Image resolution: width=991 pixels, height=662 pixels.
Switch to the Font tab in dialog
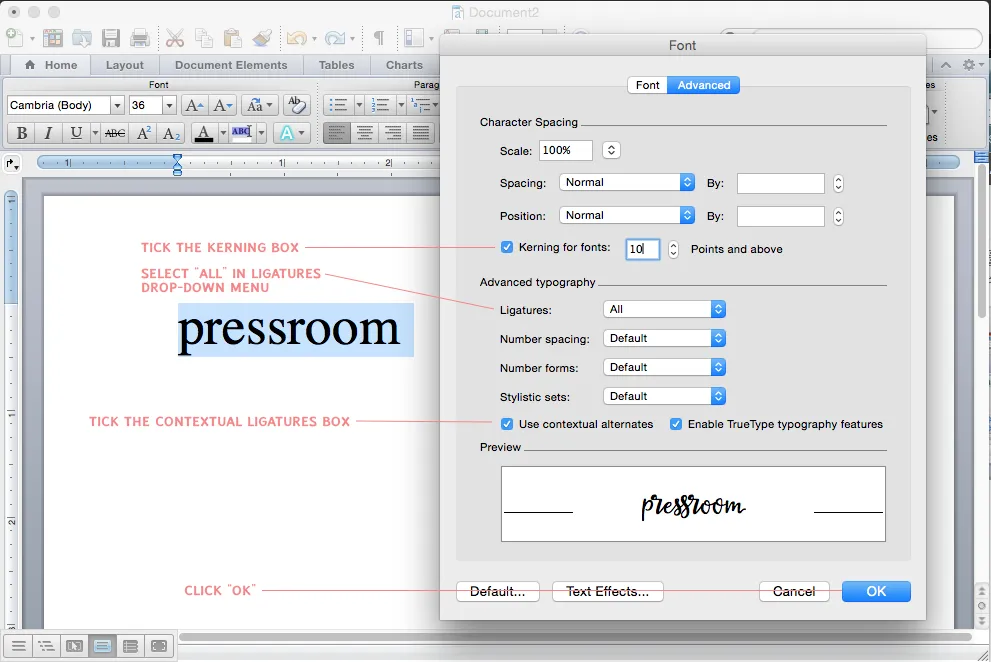tap(647, 85)
